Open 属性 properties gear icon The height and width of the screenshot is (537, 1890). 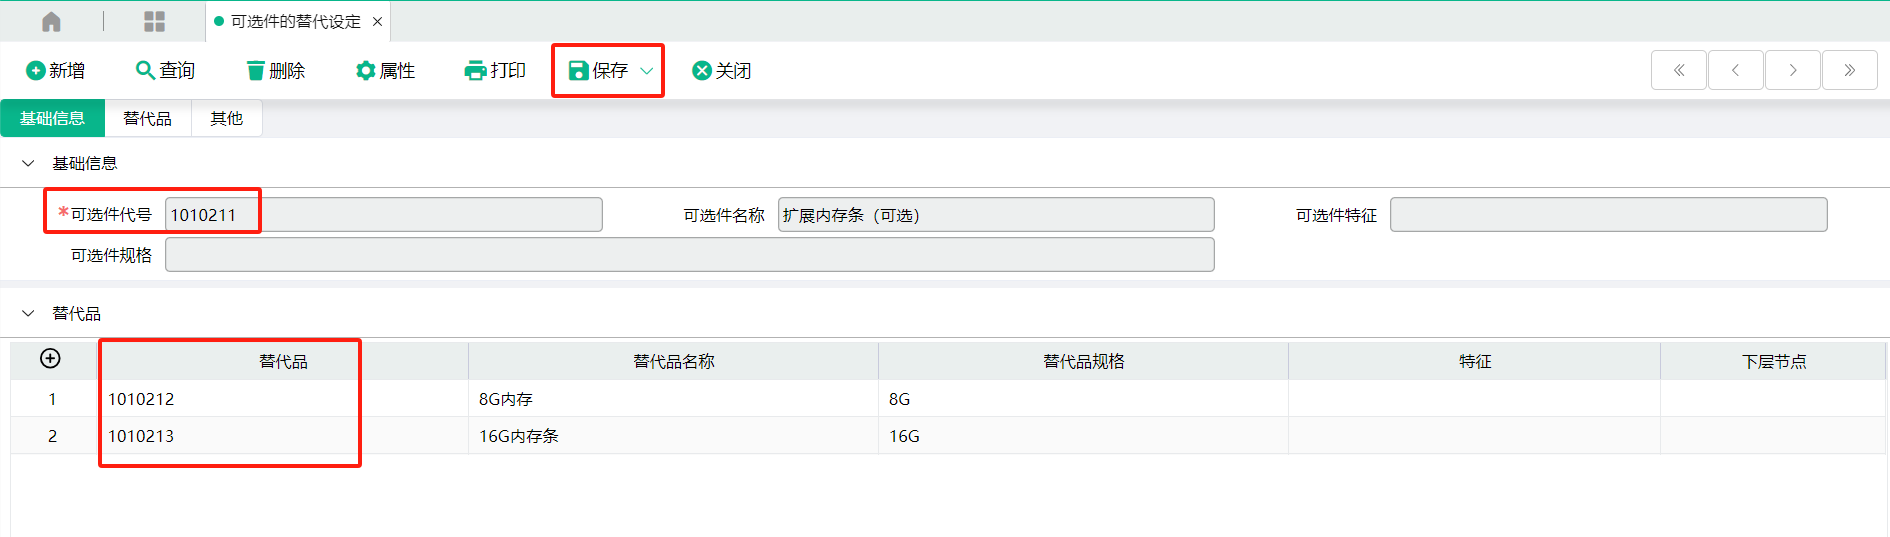pos(365,70)
